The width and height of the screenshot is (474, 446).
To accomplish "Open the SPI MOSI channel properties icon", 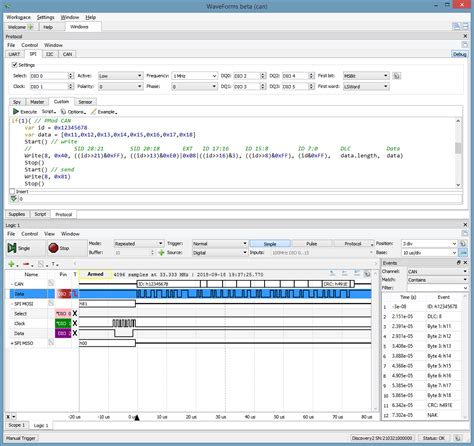I will [x=51, y=303].
